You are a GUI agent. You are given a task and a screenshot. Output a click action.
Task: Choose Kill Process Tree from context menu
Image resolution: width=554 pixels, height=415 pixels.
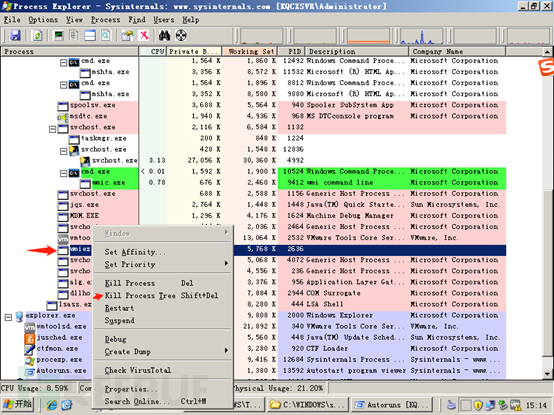[x=163, y=295]
